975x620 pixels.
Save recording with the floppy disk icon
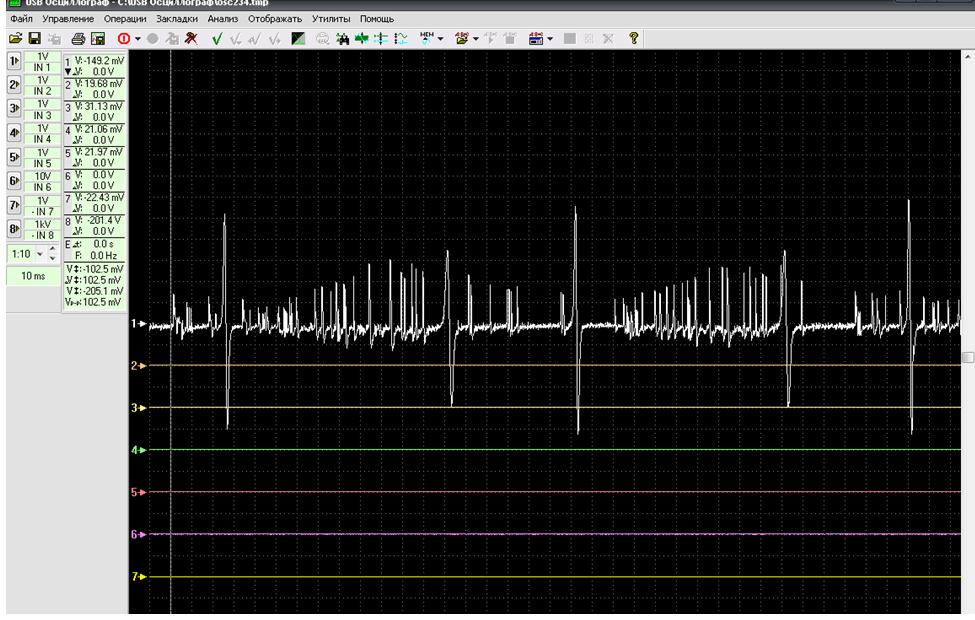(33, 39)
